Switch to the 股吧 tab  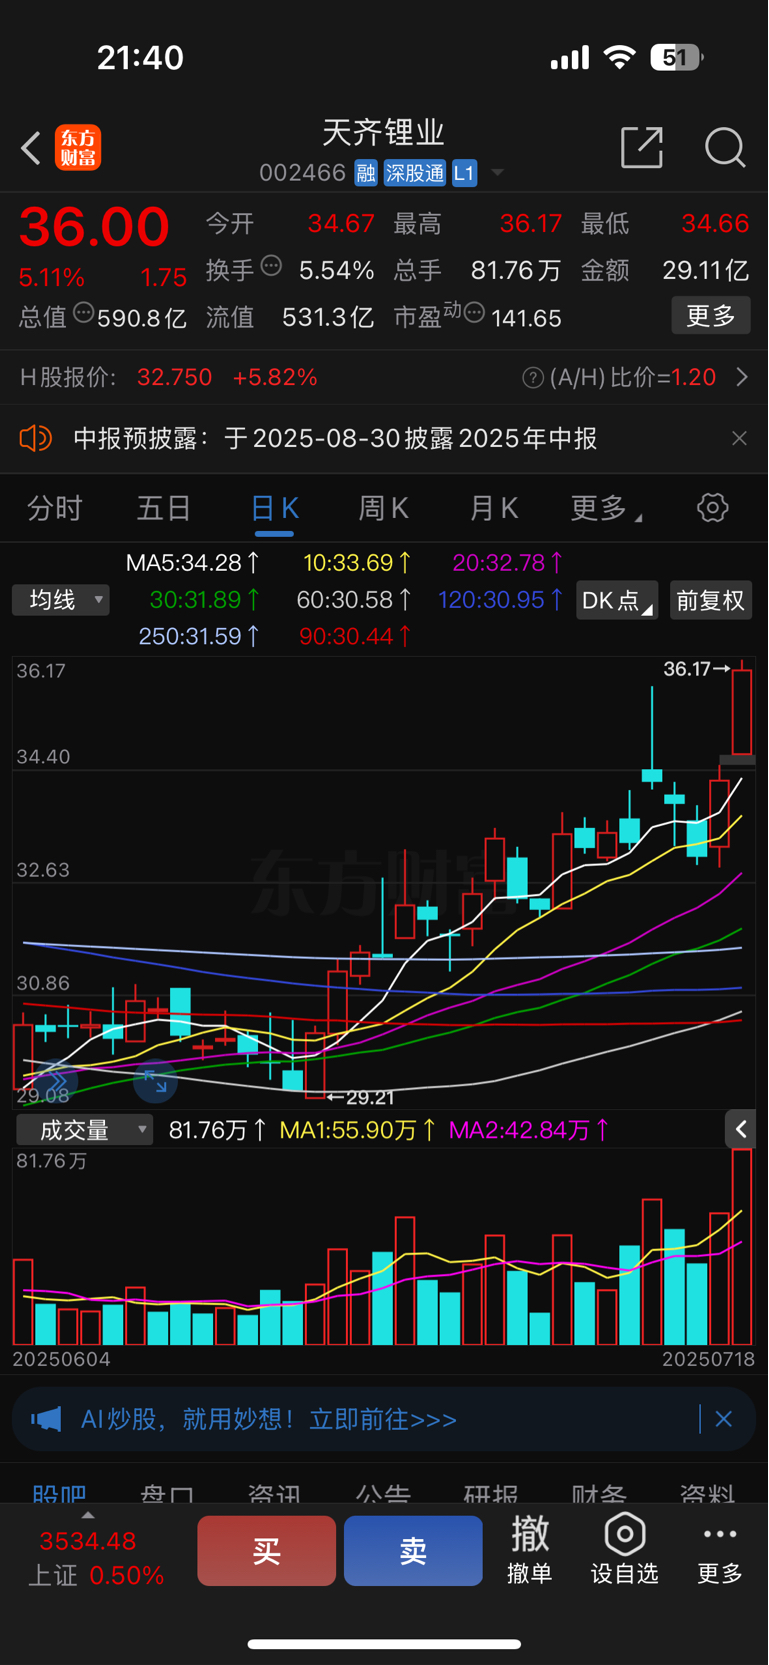(59, 1495)
